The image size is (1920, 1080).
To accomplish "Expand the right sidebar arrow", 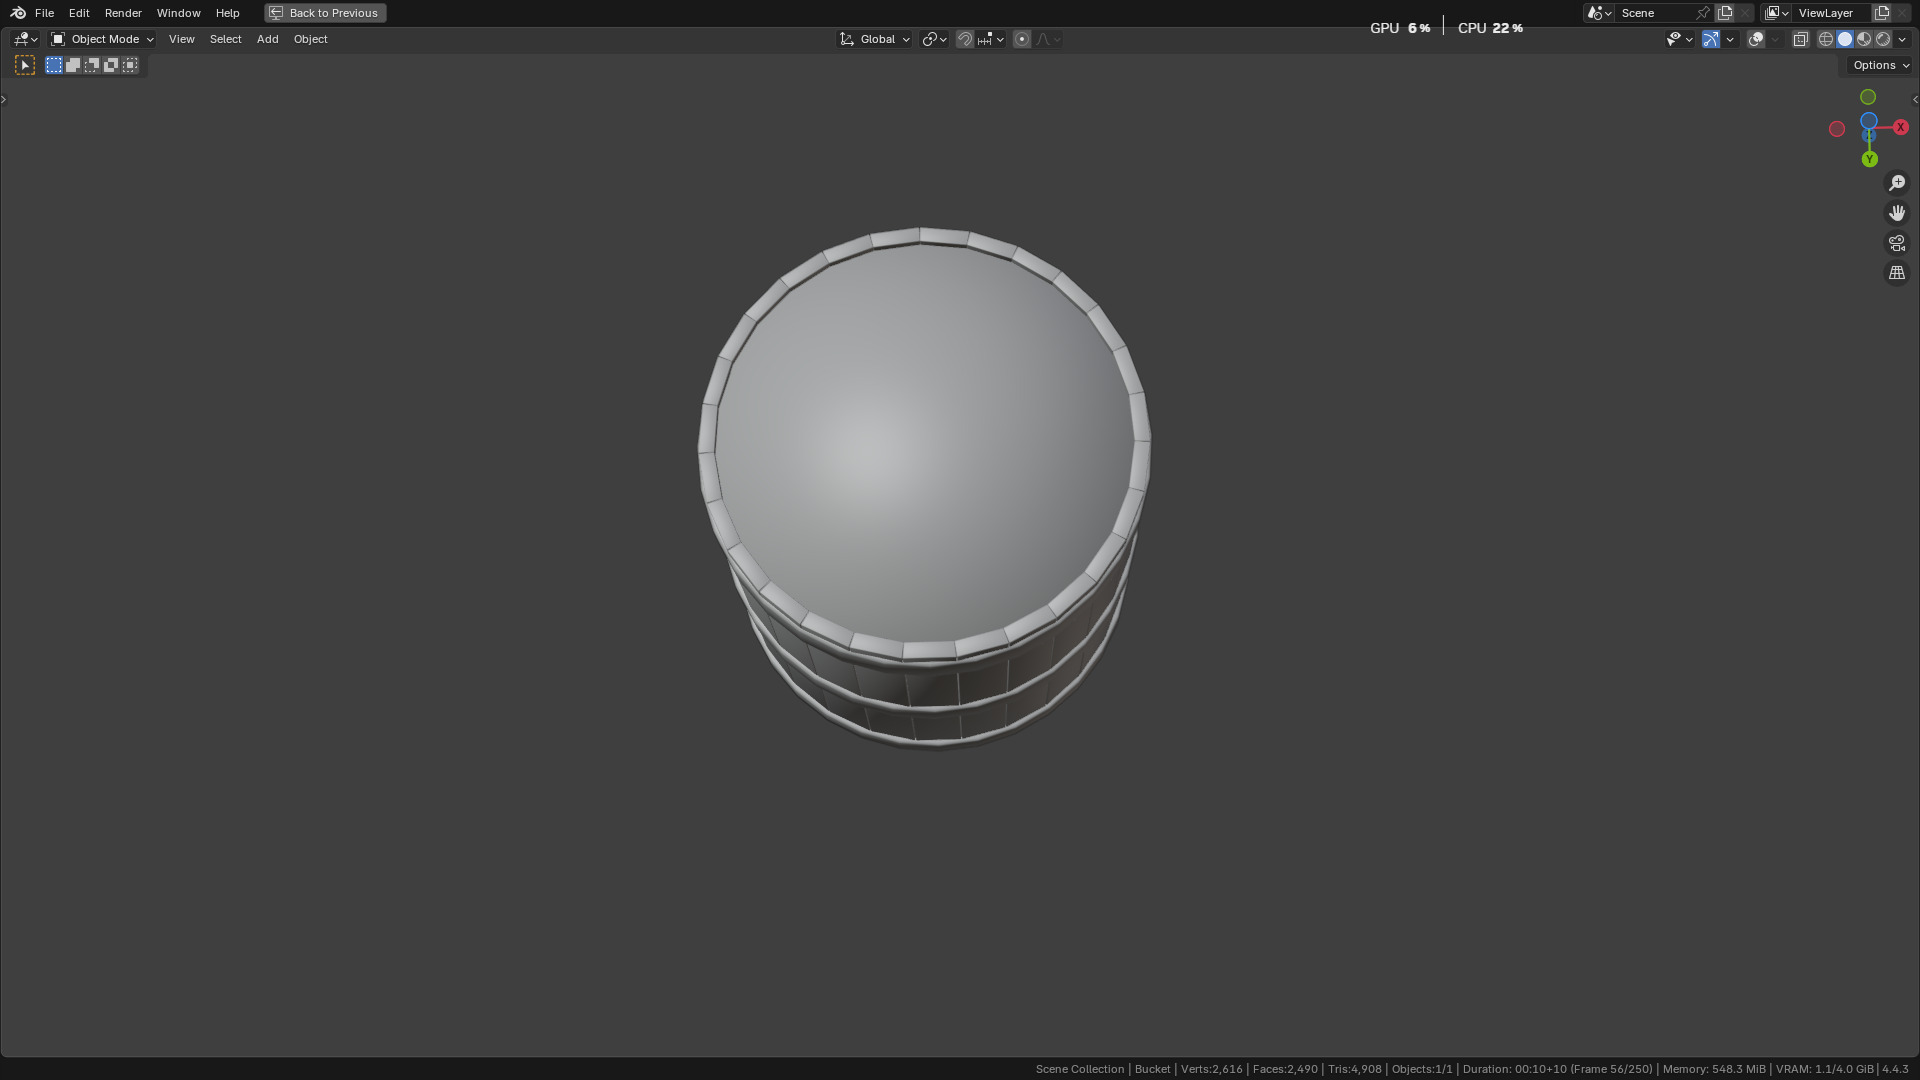I will [x=1915, y=99].
